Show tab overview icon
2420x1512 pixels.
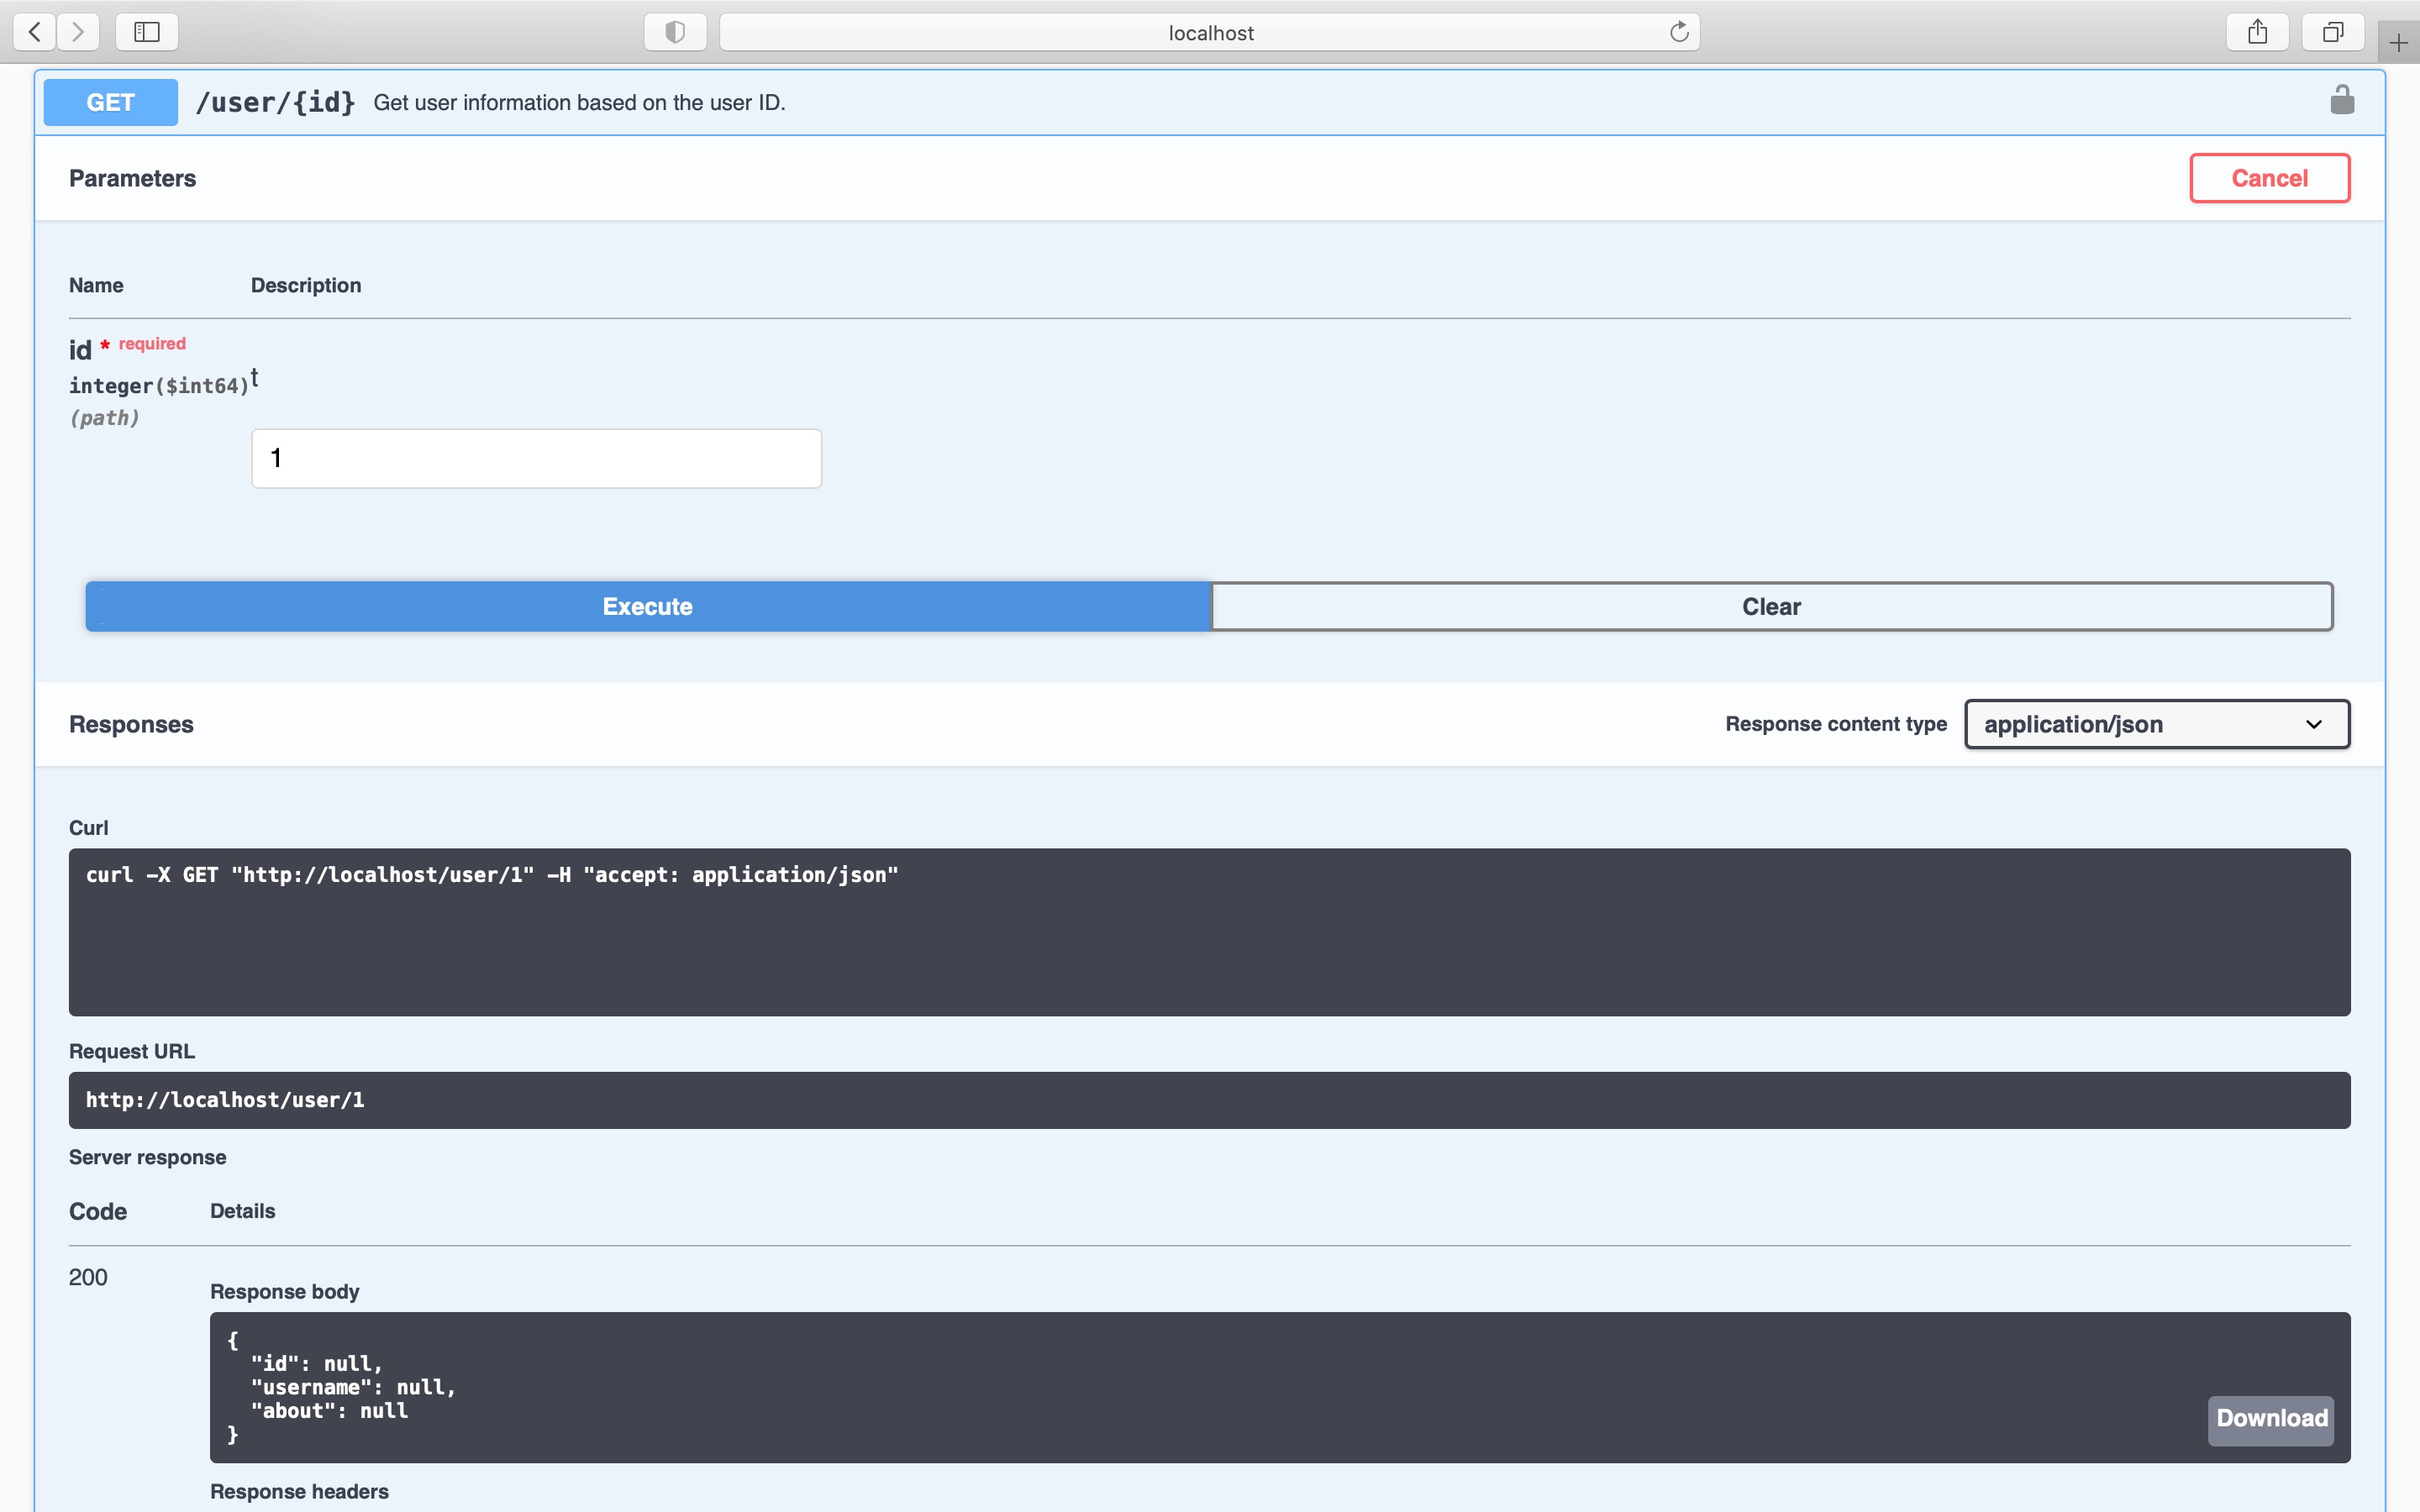(2332, 32)
